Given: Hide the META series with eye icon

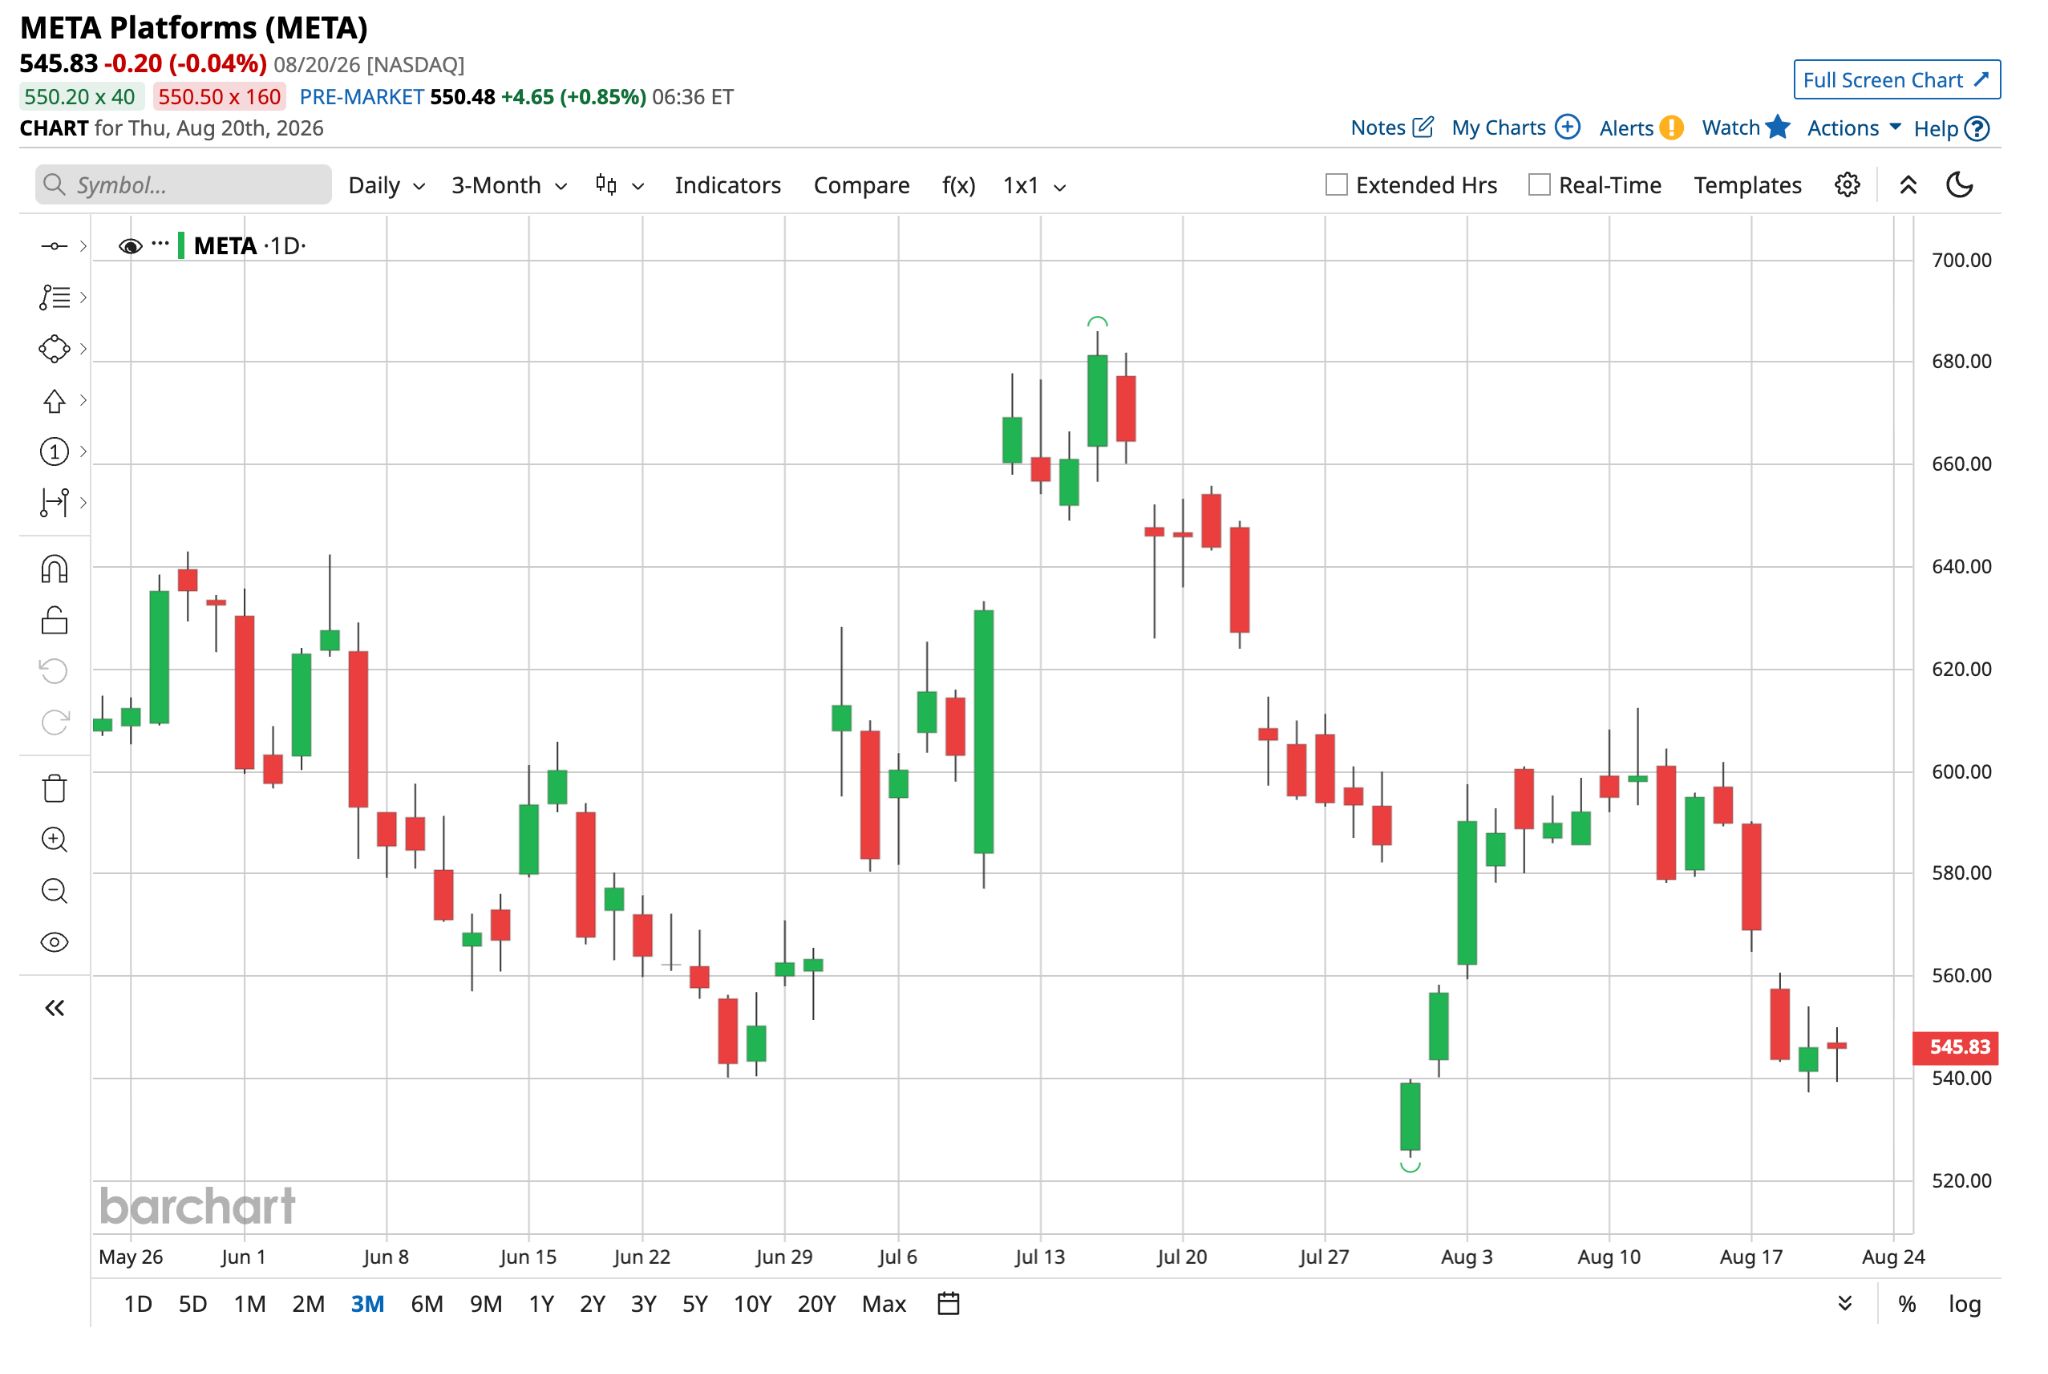Looking at the screenshot, I should [130, 246].
